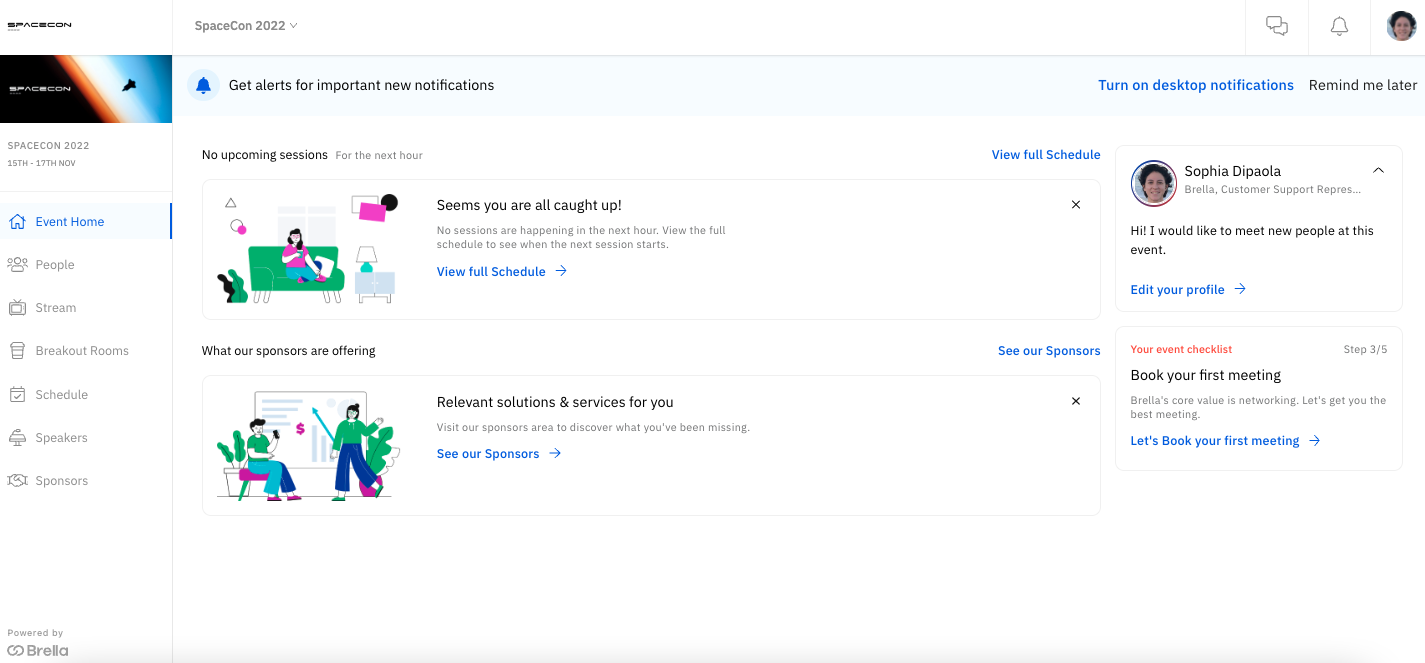Image resolution: width=1425 pixels, height=663 pixels.
Task: Click 'No upcoming sessions' heading
Action: [x=265, y=155]
